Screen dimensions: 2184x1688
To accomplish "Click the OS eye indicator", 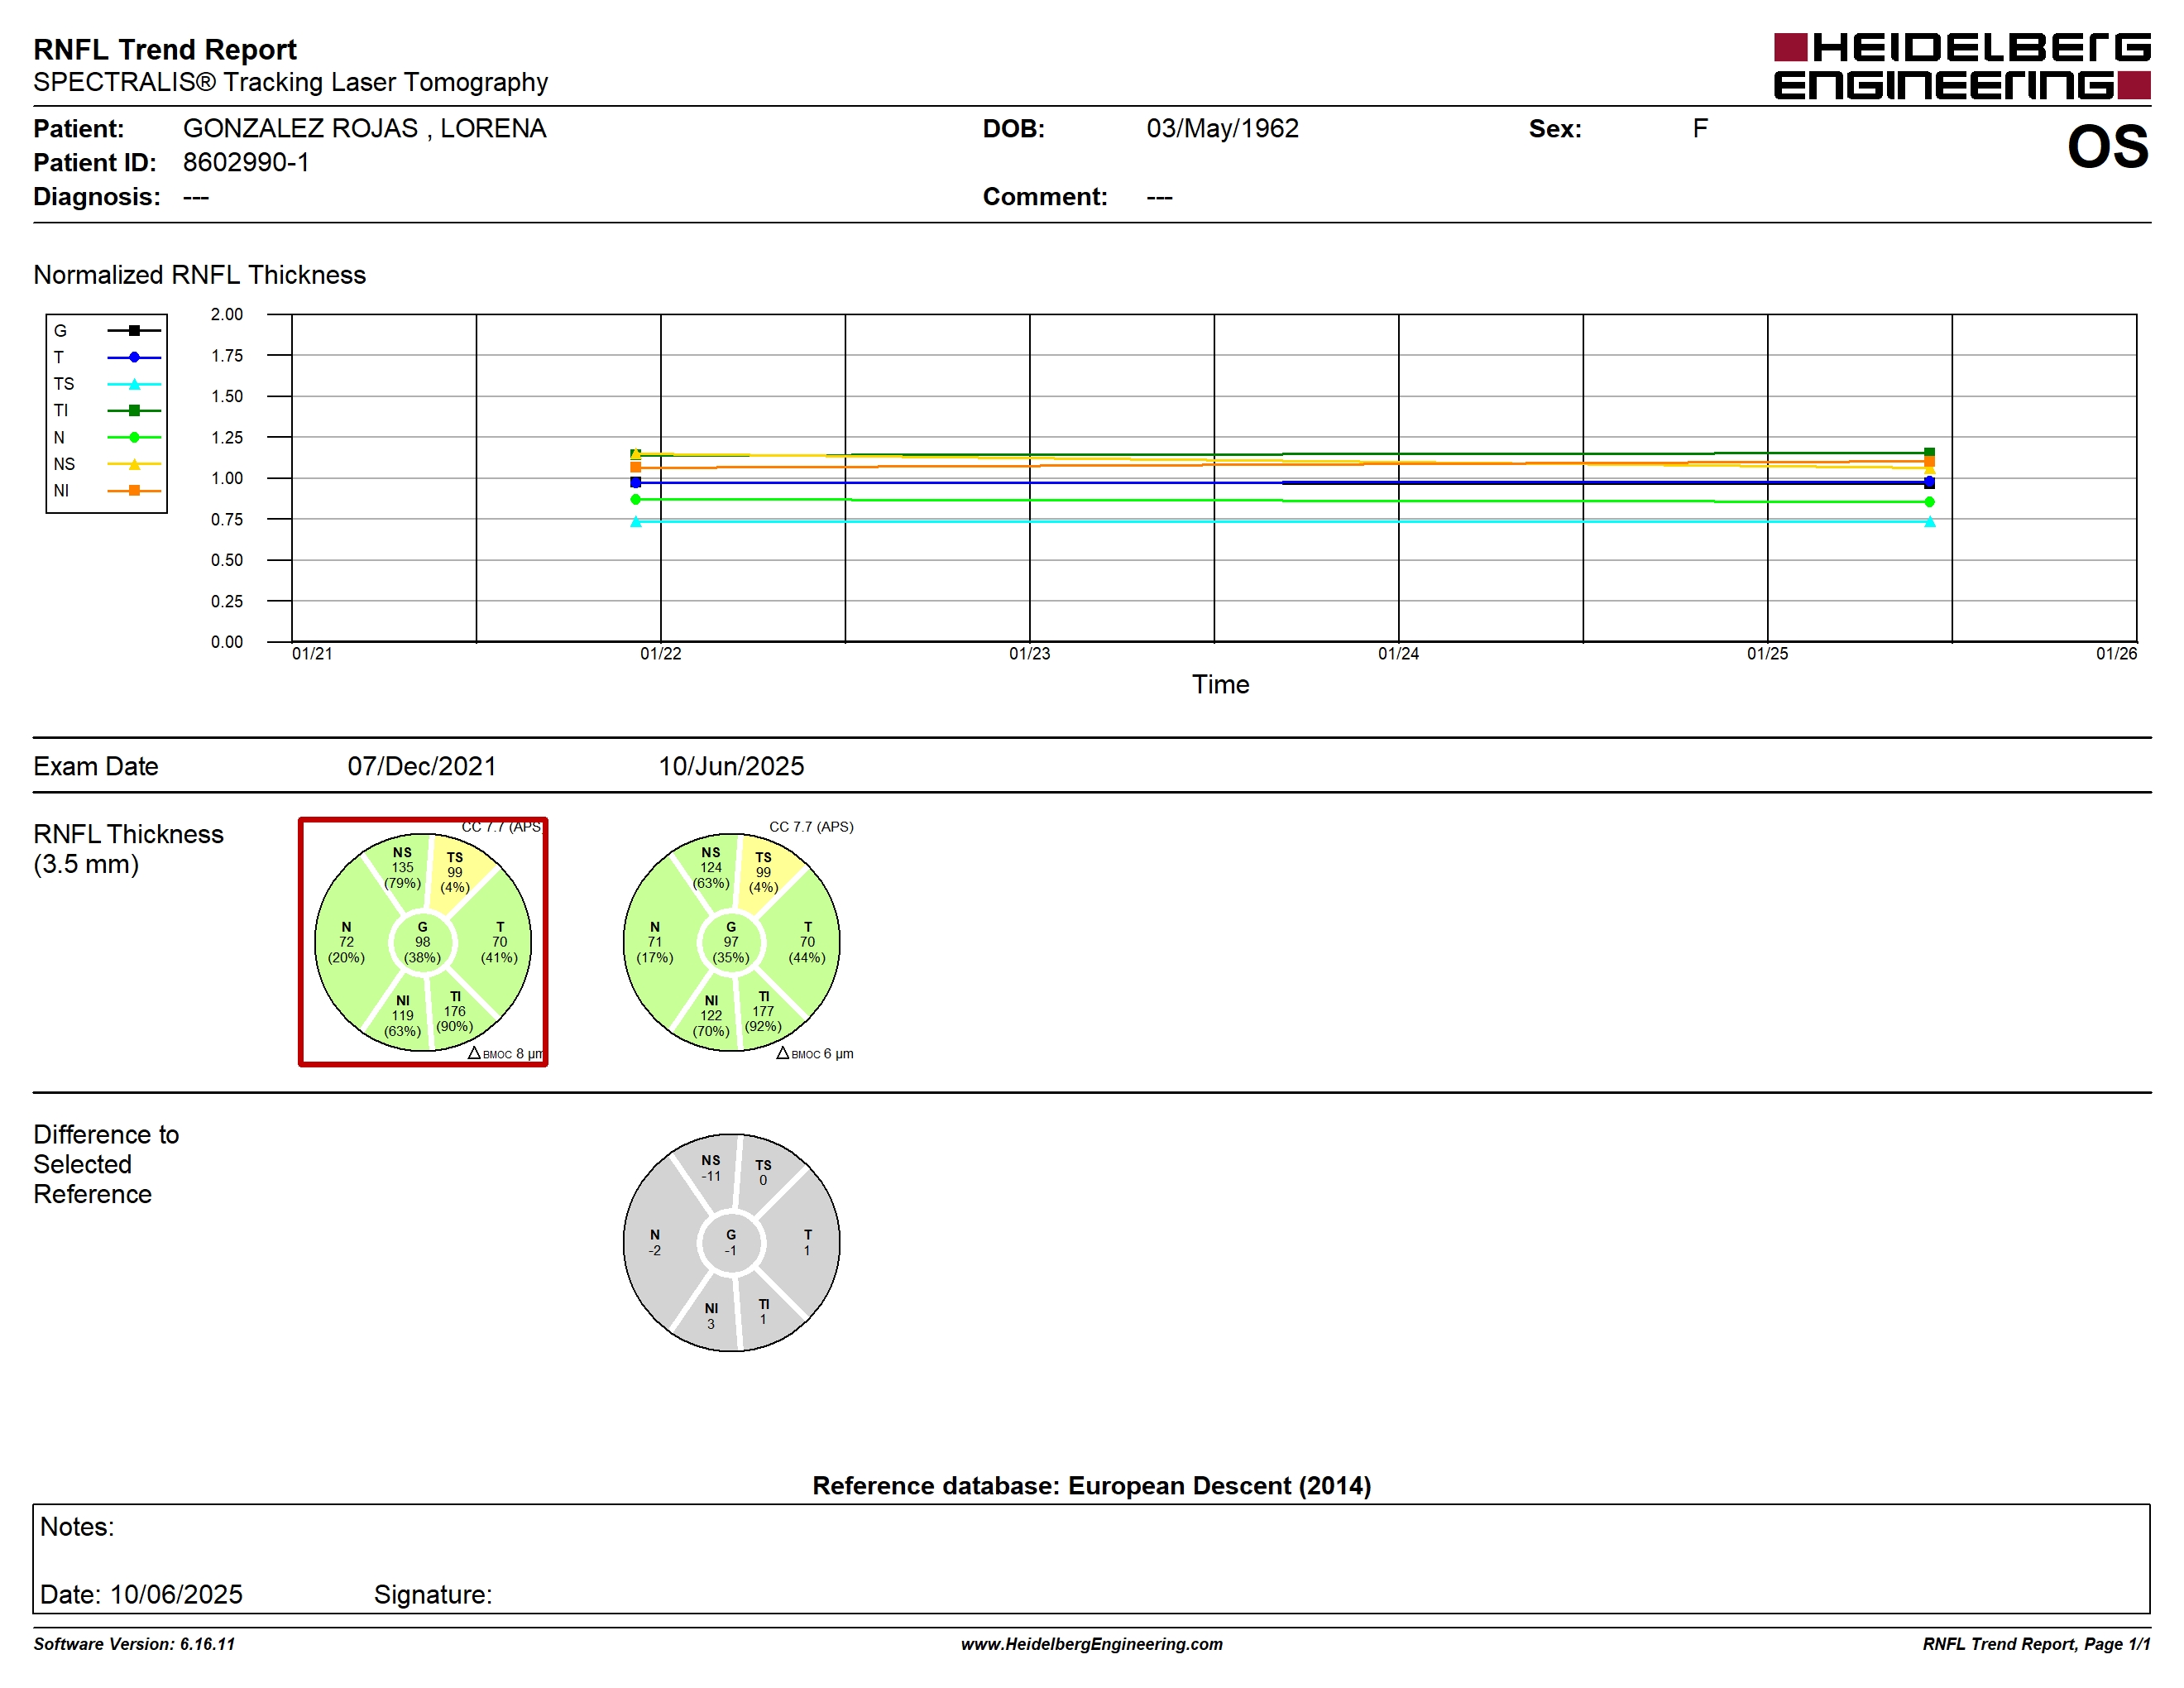I will point(2108,146).
